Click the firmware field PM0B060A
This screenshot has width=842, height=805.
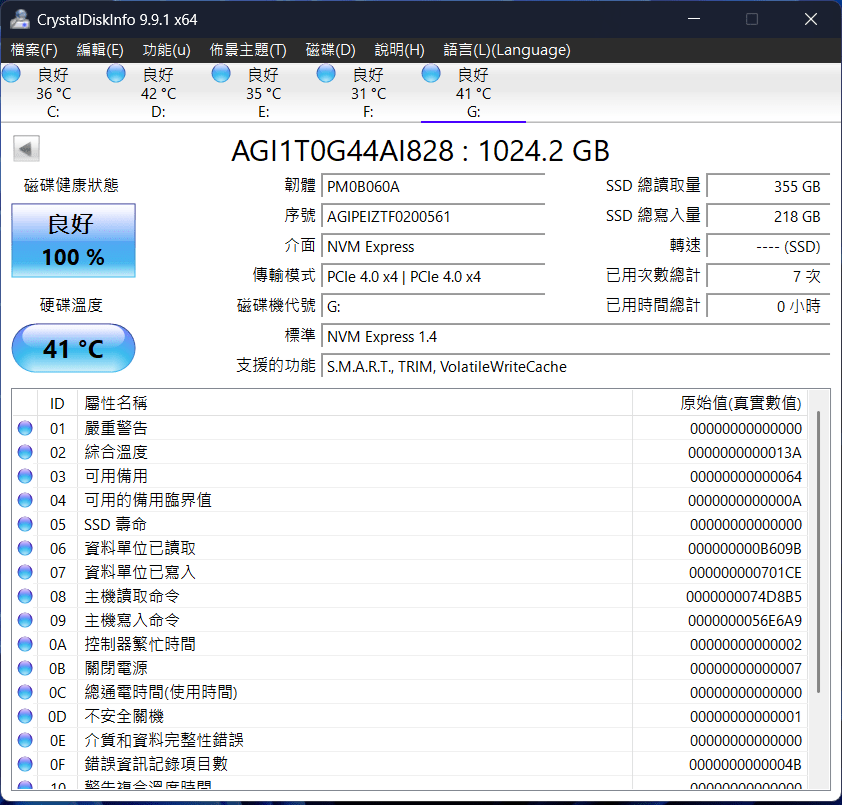433,187
